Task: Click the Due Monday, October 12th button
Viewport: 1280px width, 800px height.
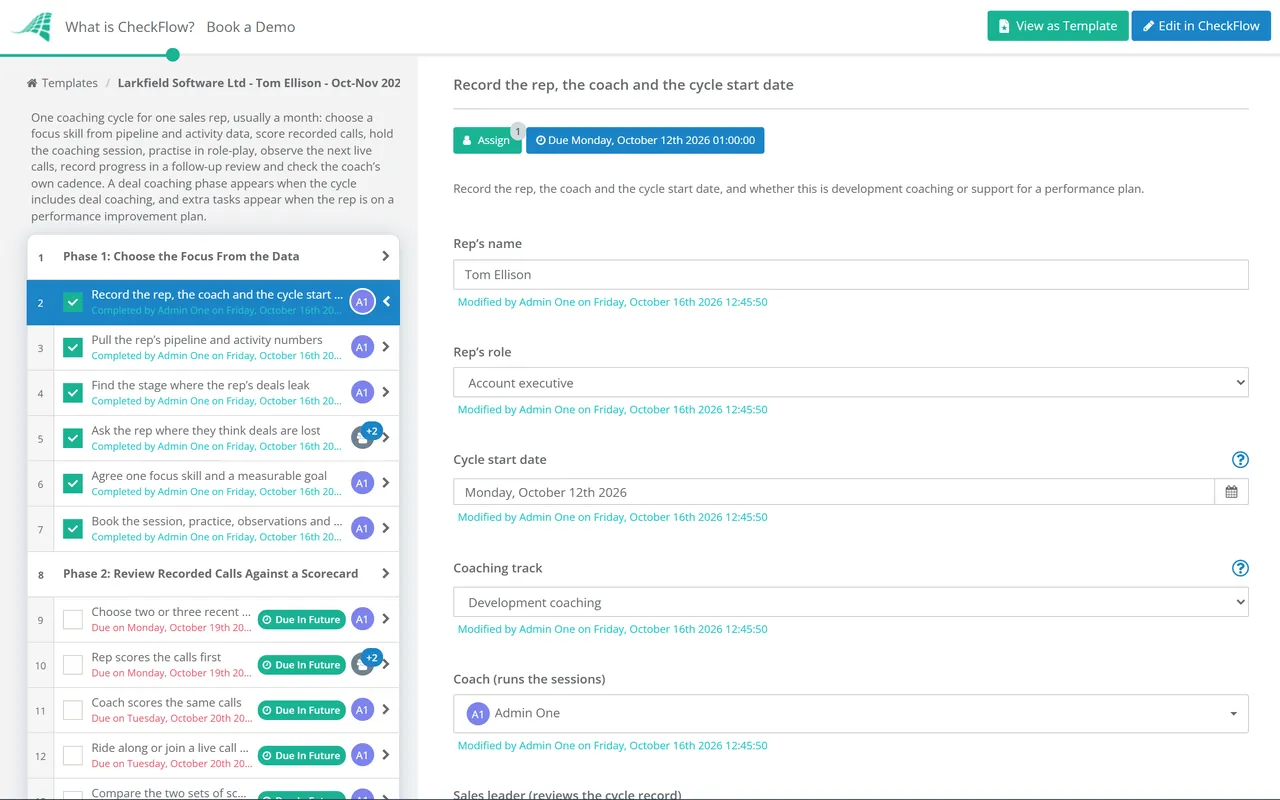Action: coord(645,140)
